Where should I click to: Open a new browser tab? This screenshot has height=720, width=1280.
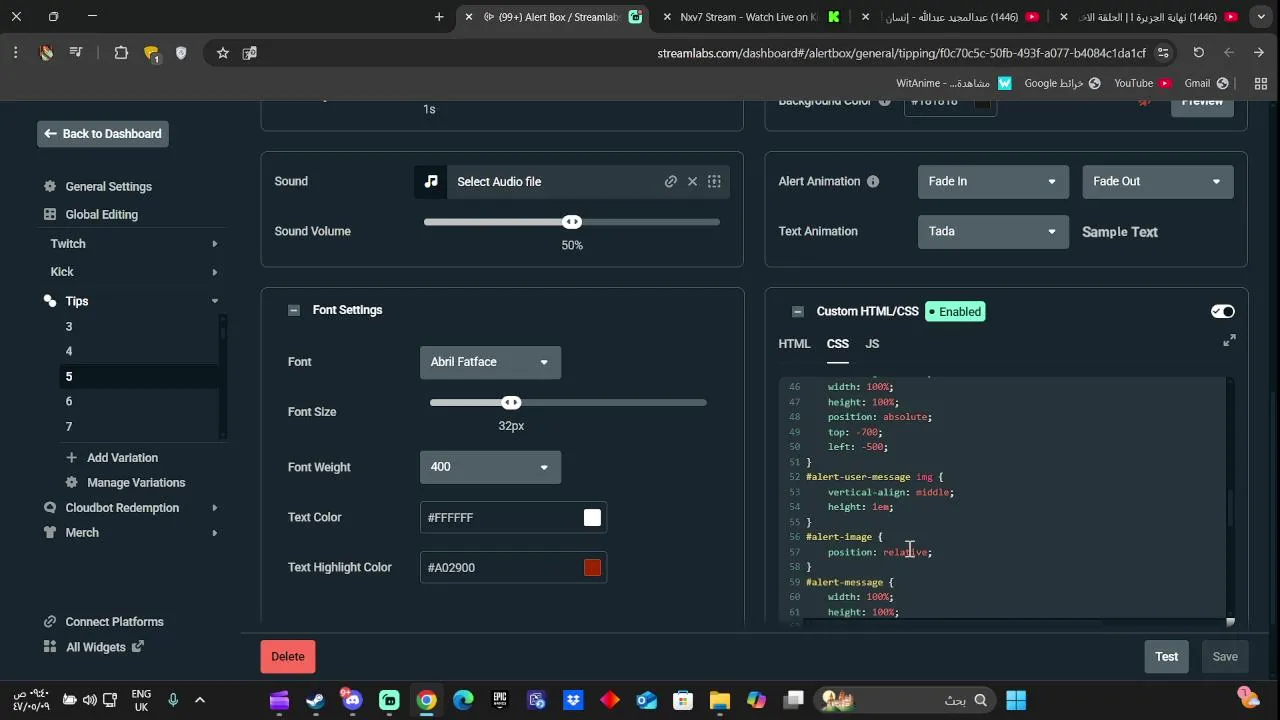click(x=439, y=17)
